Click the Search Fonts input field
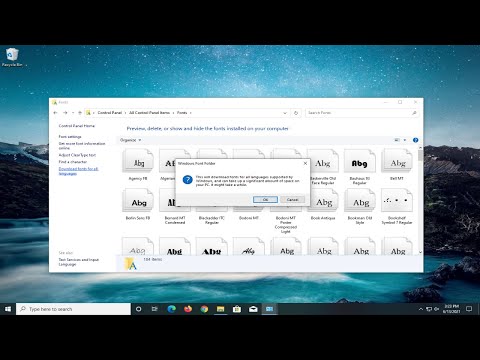Viewport: 480px width, 360px height. pos(362,113)
